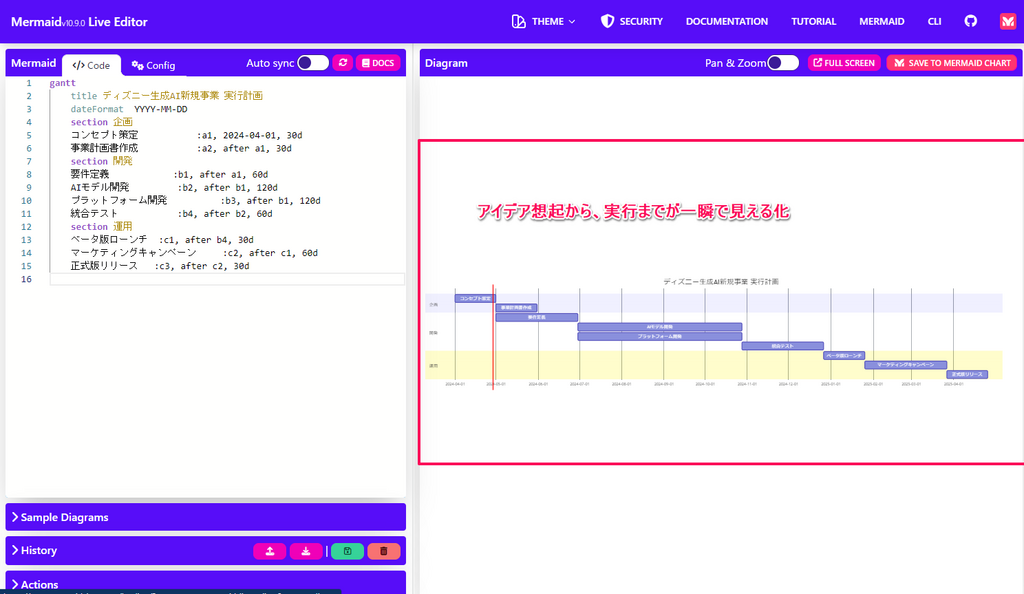
Task: Click the red delete history icon
Action: pos(383,551)
